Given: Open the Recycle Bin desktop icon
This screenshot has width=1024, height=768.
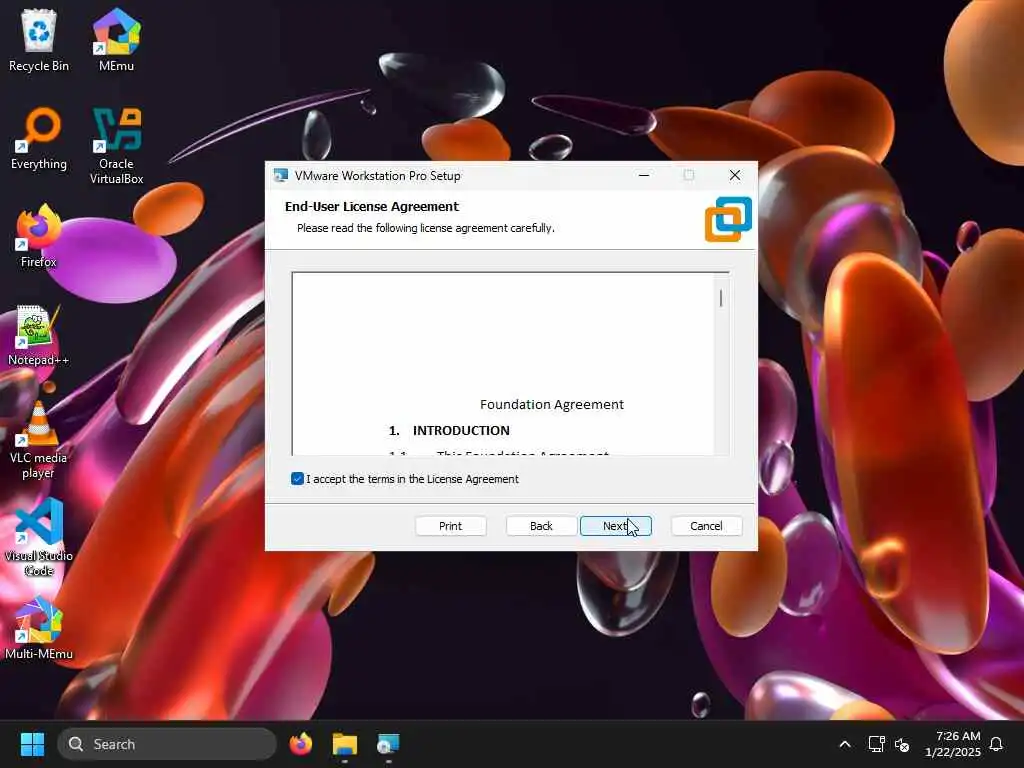Looking at the screenshot, I should tap(39, 39).
